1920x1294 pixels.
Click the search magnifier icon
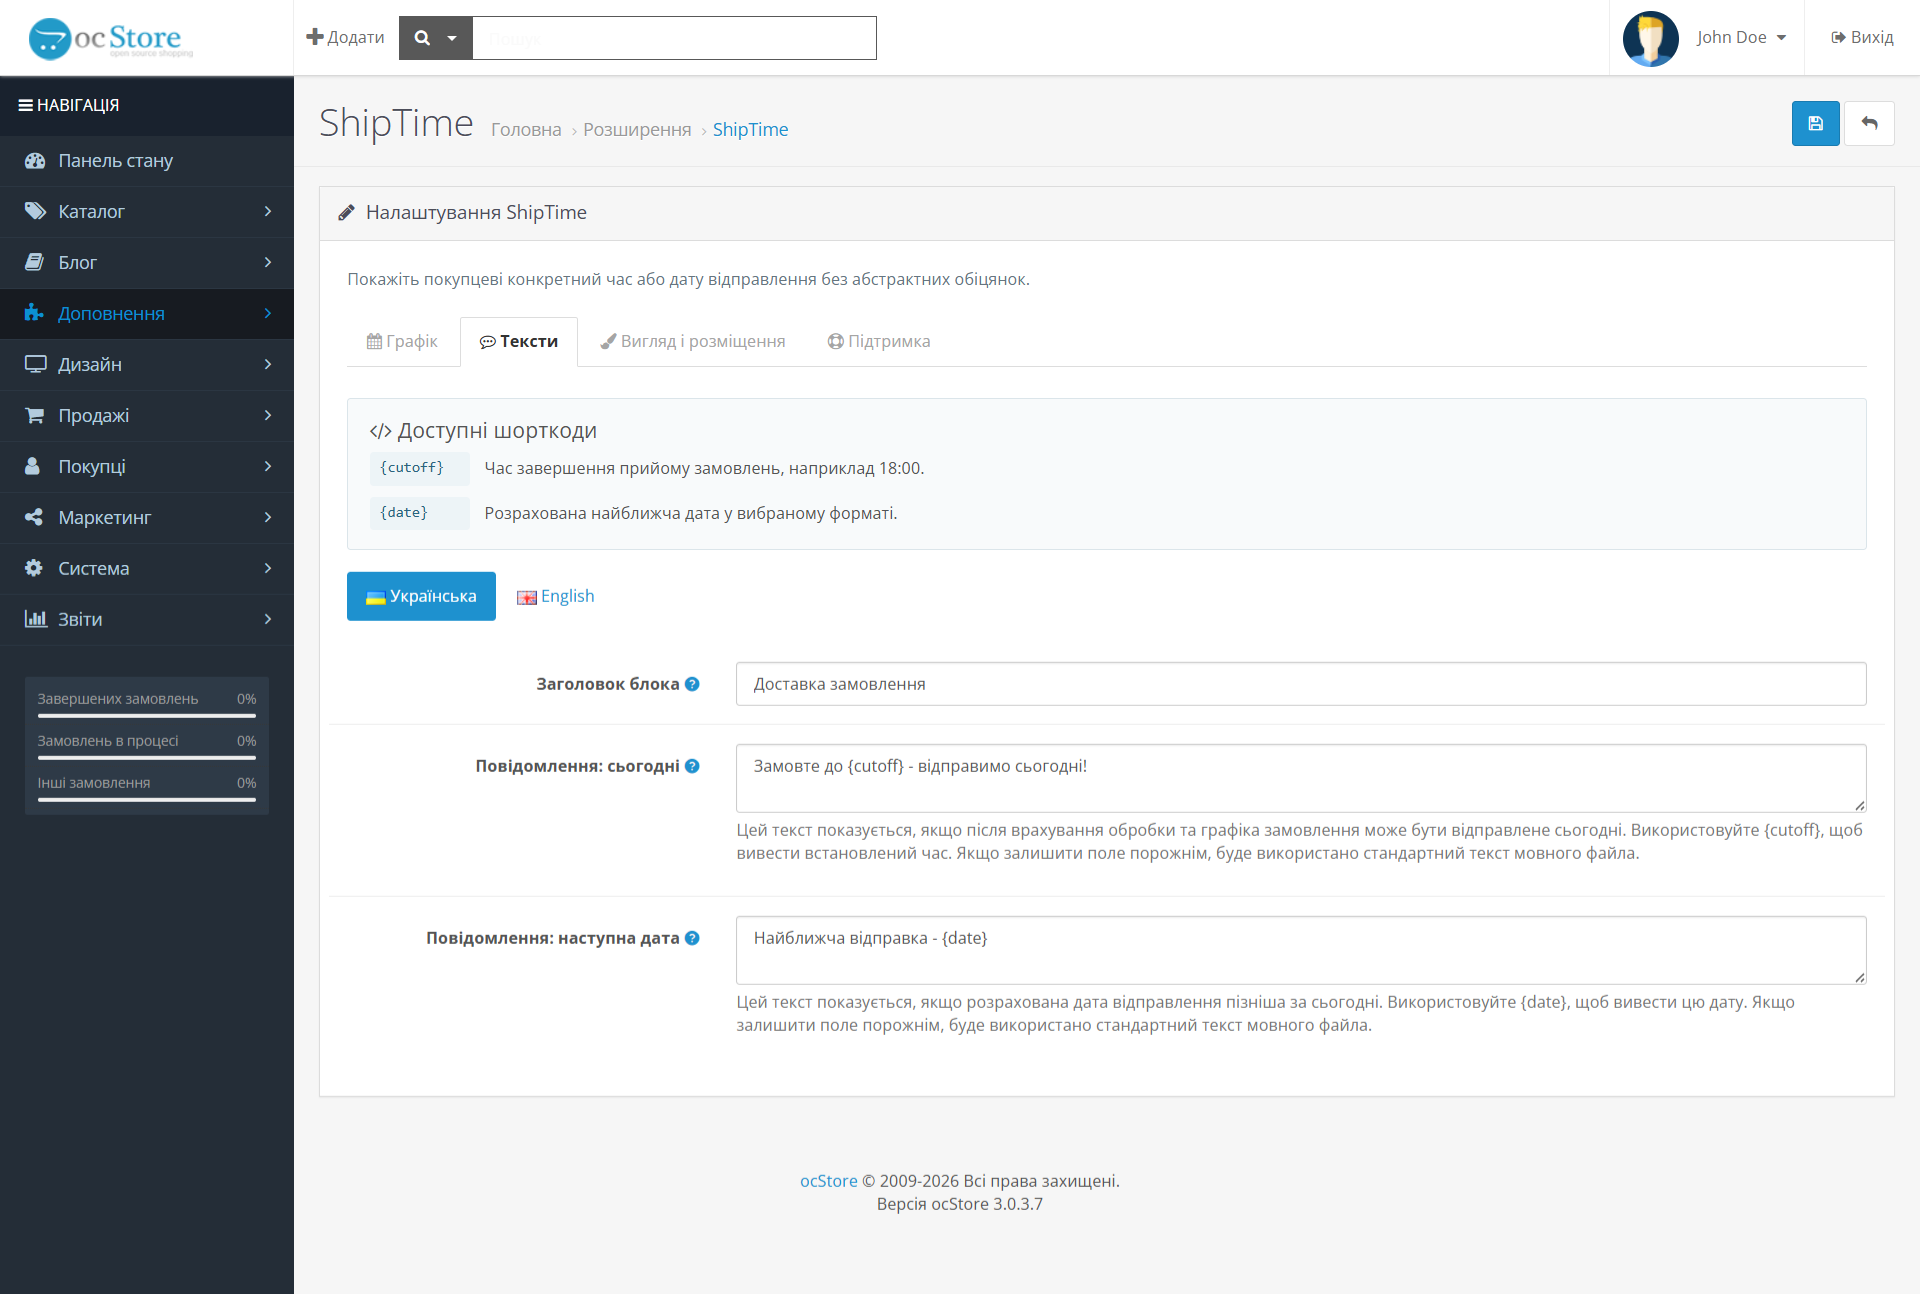pyautogui.click(x=422, y=38)
